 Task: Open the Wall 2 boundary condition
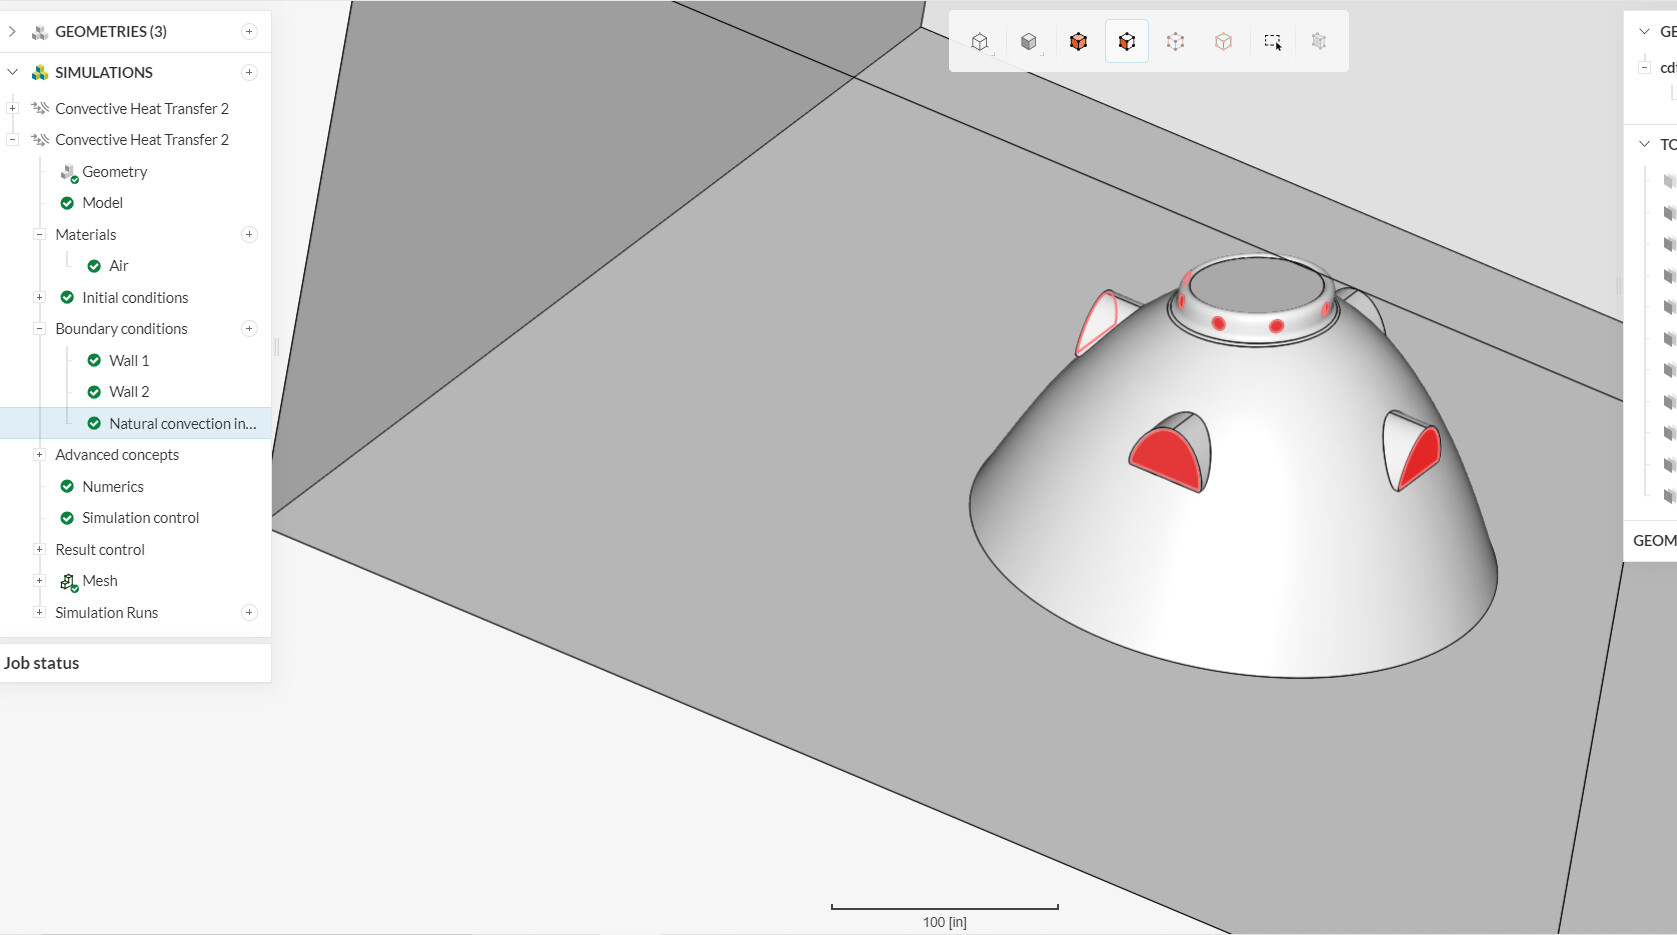[x=129, y=392]
